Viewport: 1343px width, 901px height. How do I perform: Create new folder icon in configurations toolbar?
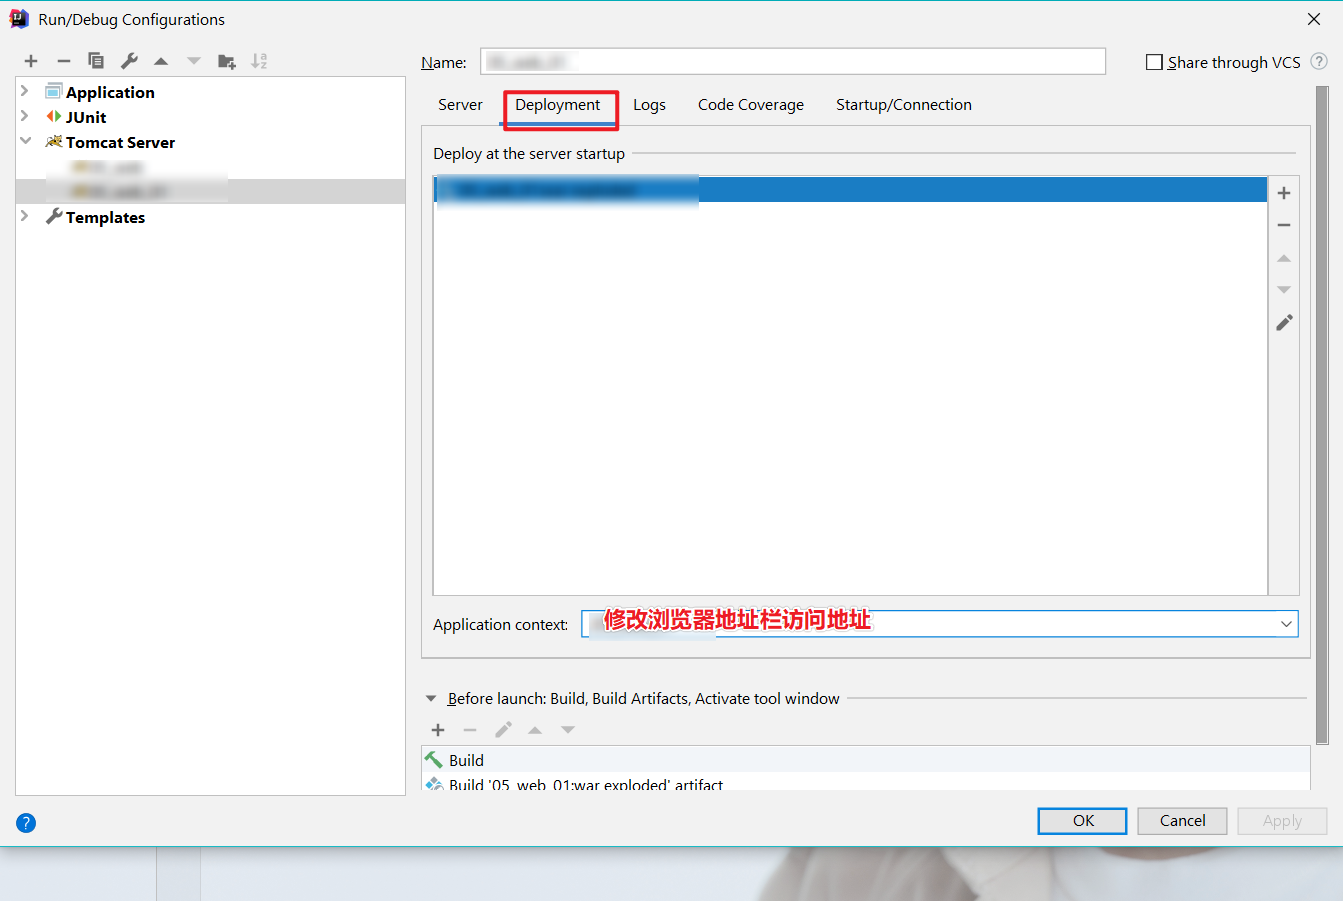tap(227, 61)
